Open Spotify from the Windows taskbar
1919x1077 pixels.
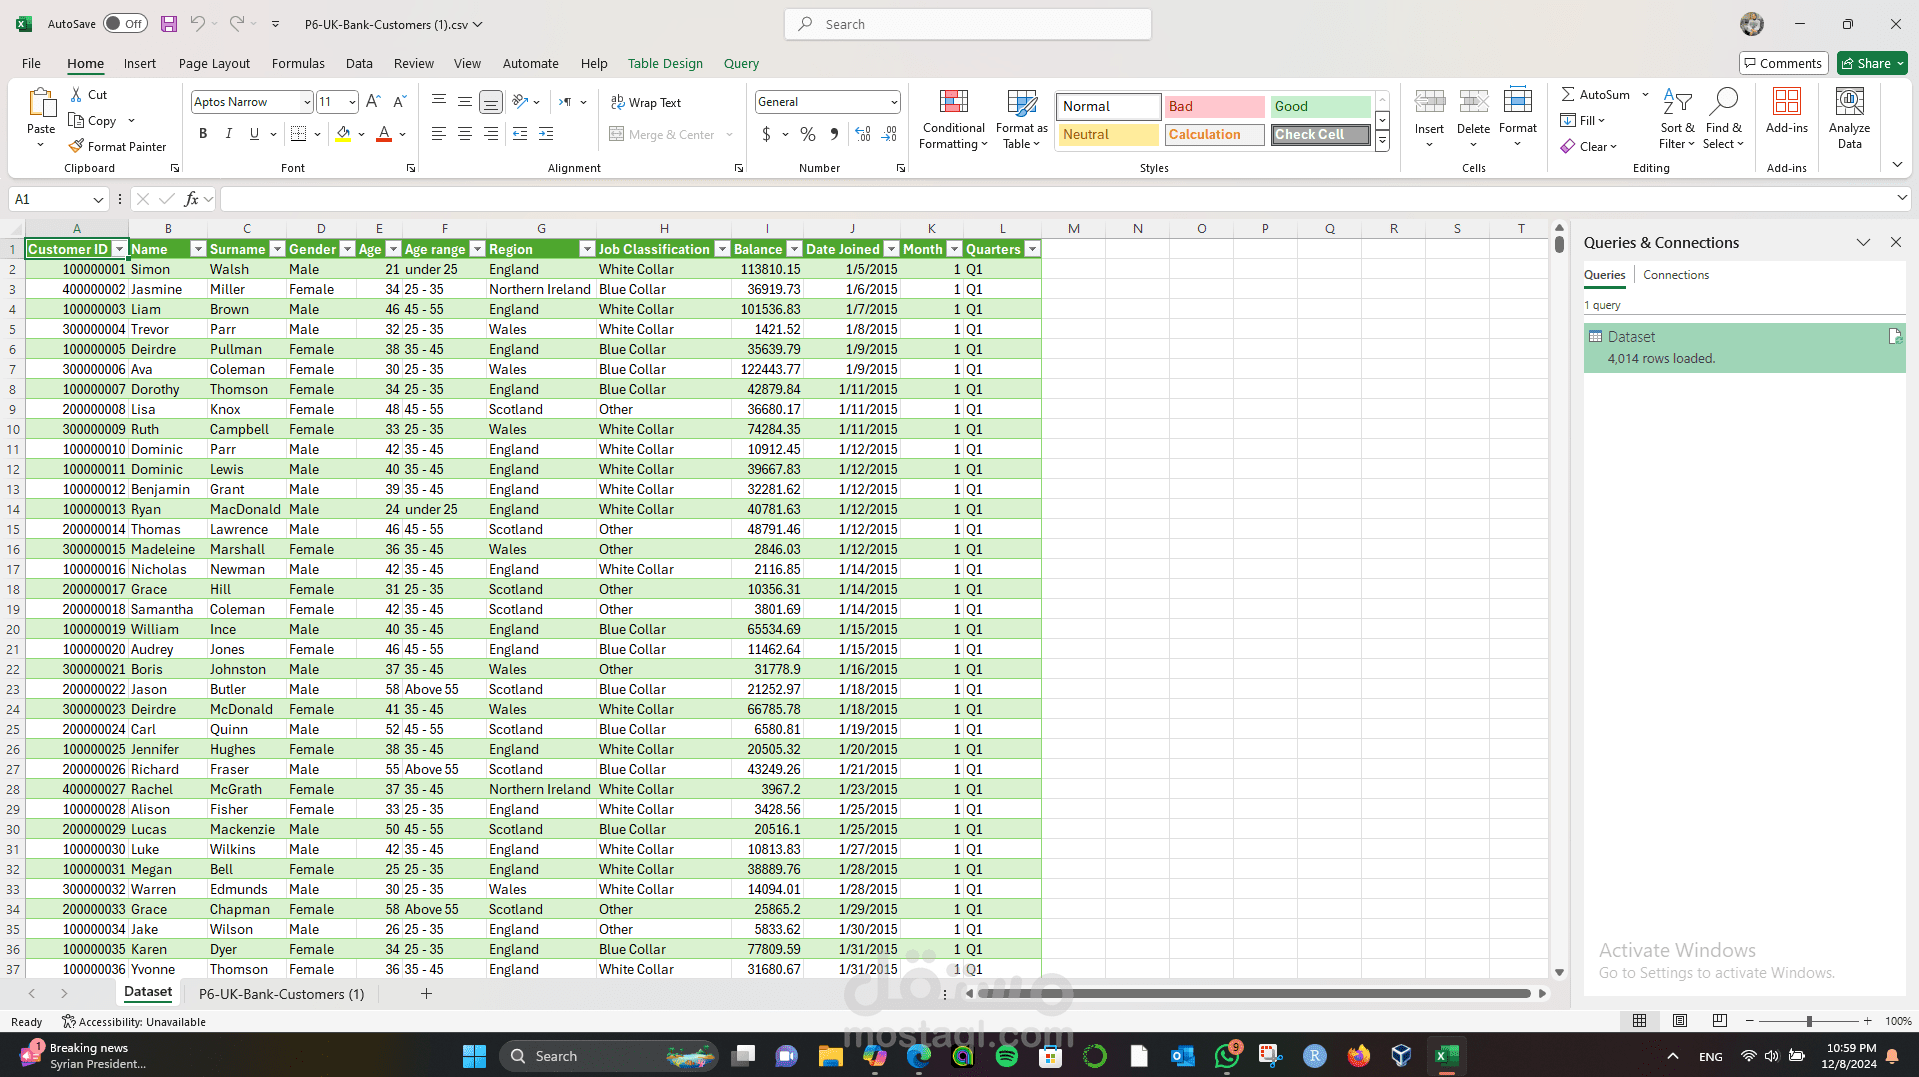point(1006,1056)
